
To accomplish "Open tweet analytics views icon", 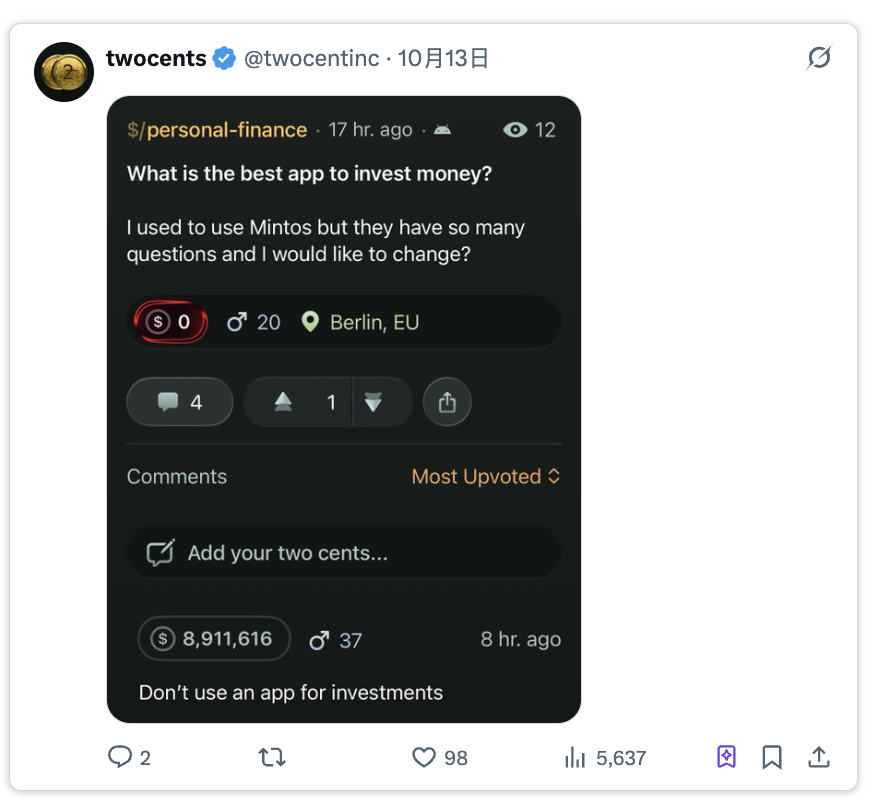I will click(575, 757).
